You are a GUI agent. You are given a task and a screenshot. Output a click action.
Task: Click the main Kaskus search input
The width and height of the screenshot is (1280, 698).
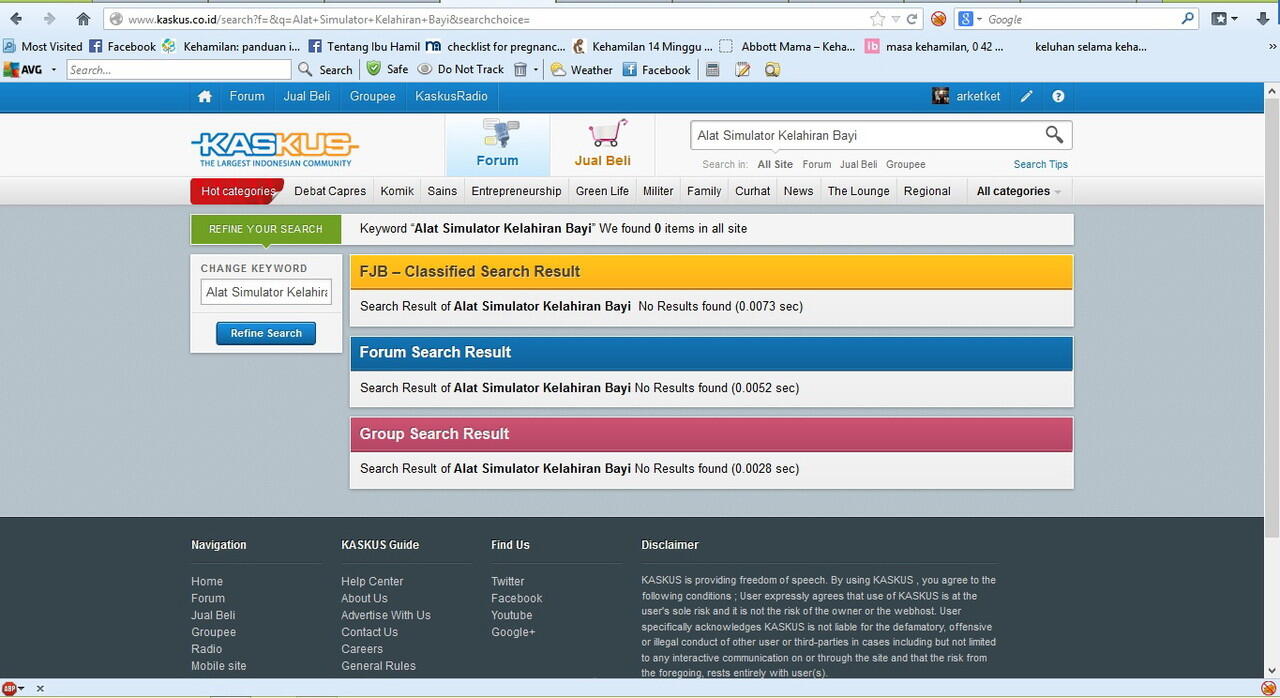[x=866, y=135]
